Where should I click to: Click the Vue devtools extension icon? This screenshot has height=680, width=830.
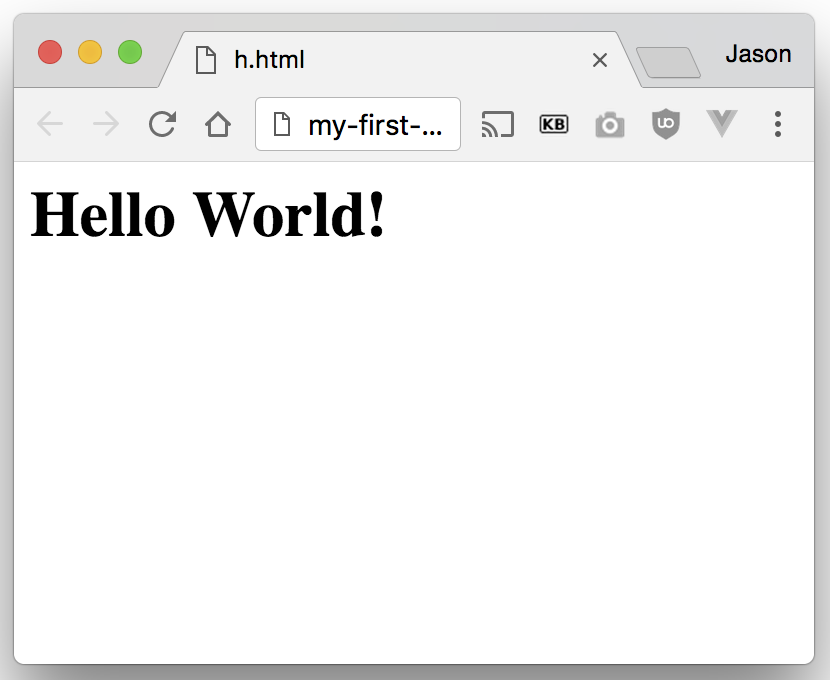coord(721,123)
